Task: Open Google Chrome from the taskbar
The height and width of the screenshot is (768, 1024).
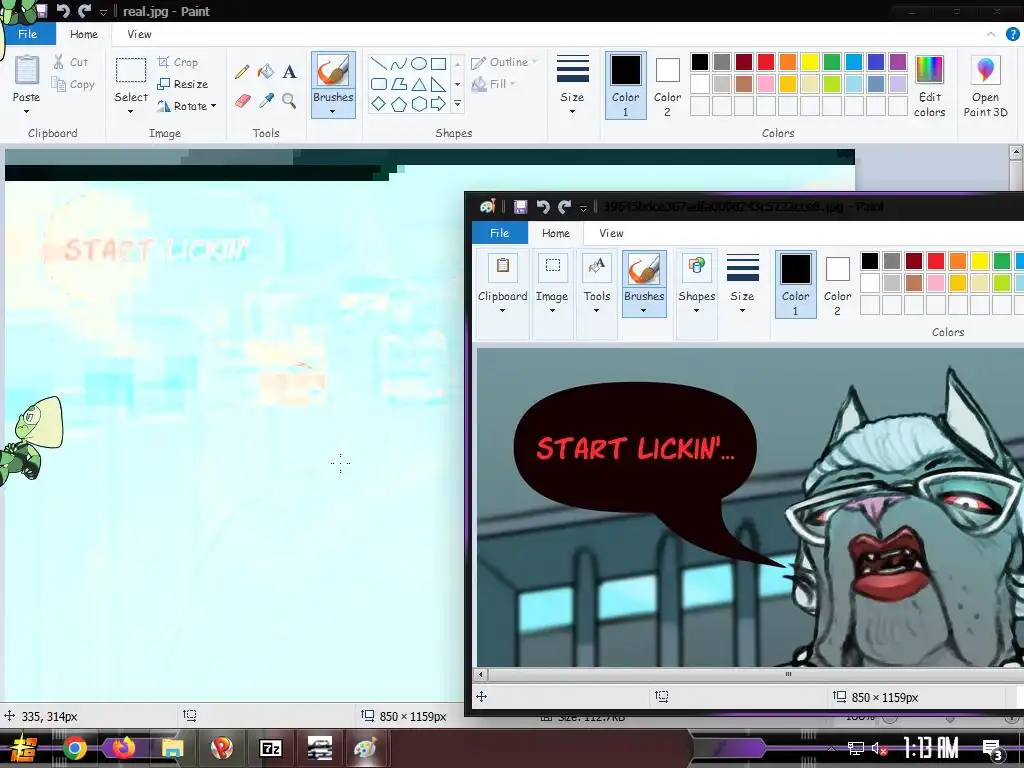Action: (x=74, y=748)
